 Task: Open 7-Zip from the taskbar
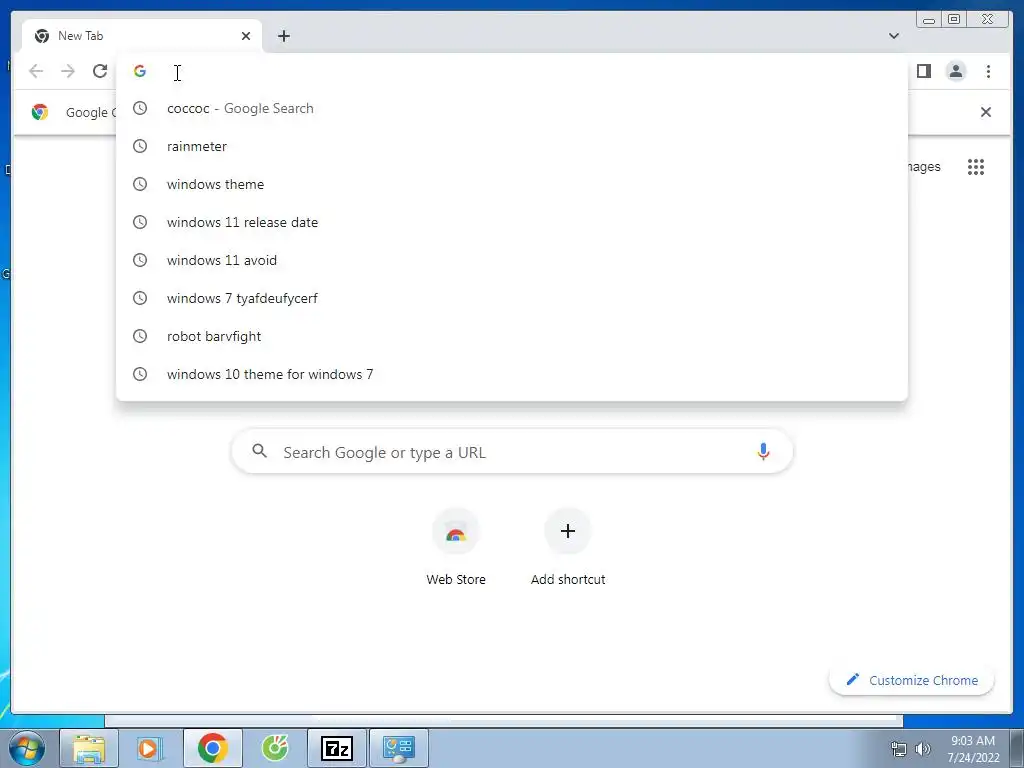337,748
